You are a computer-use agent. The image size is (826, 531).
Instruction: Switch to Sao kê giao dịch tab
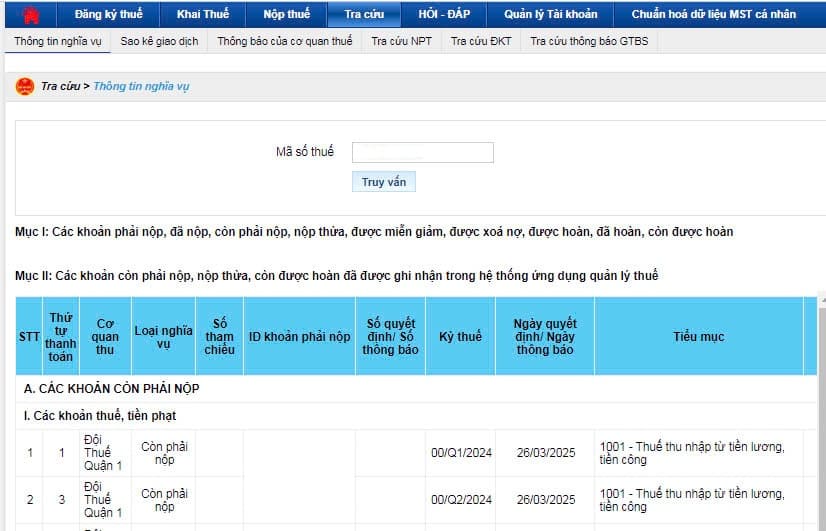click(159, 41)
